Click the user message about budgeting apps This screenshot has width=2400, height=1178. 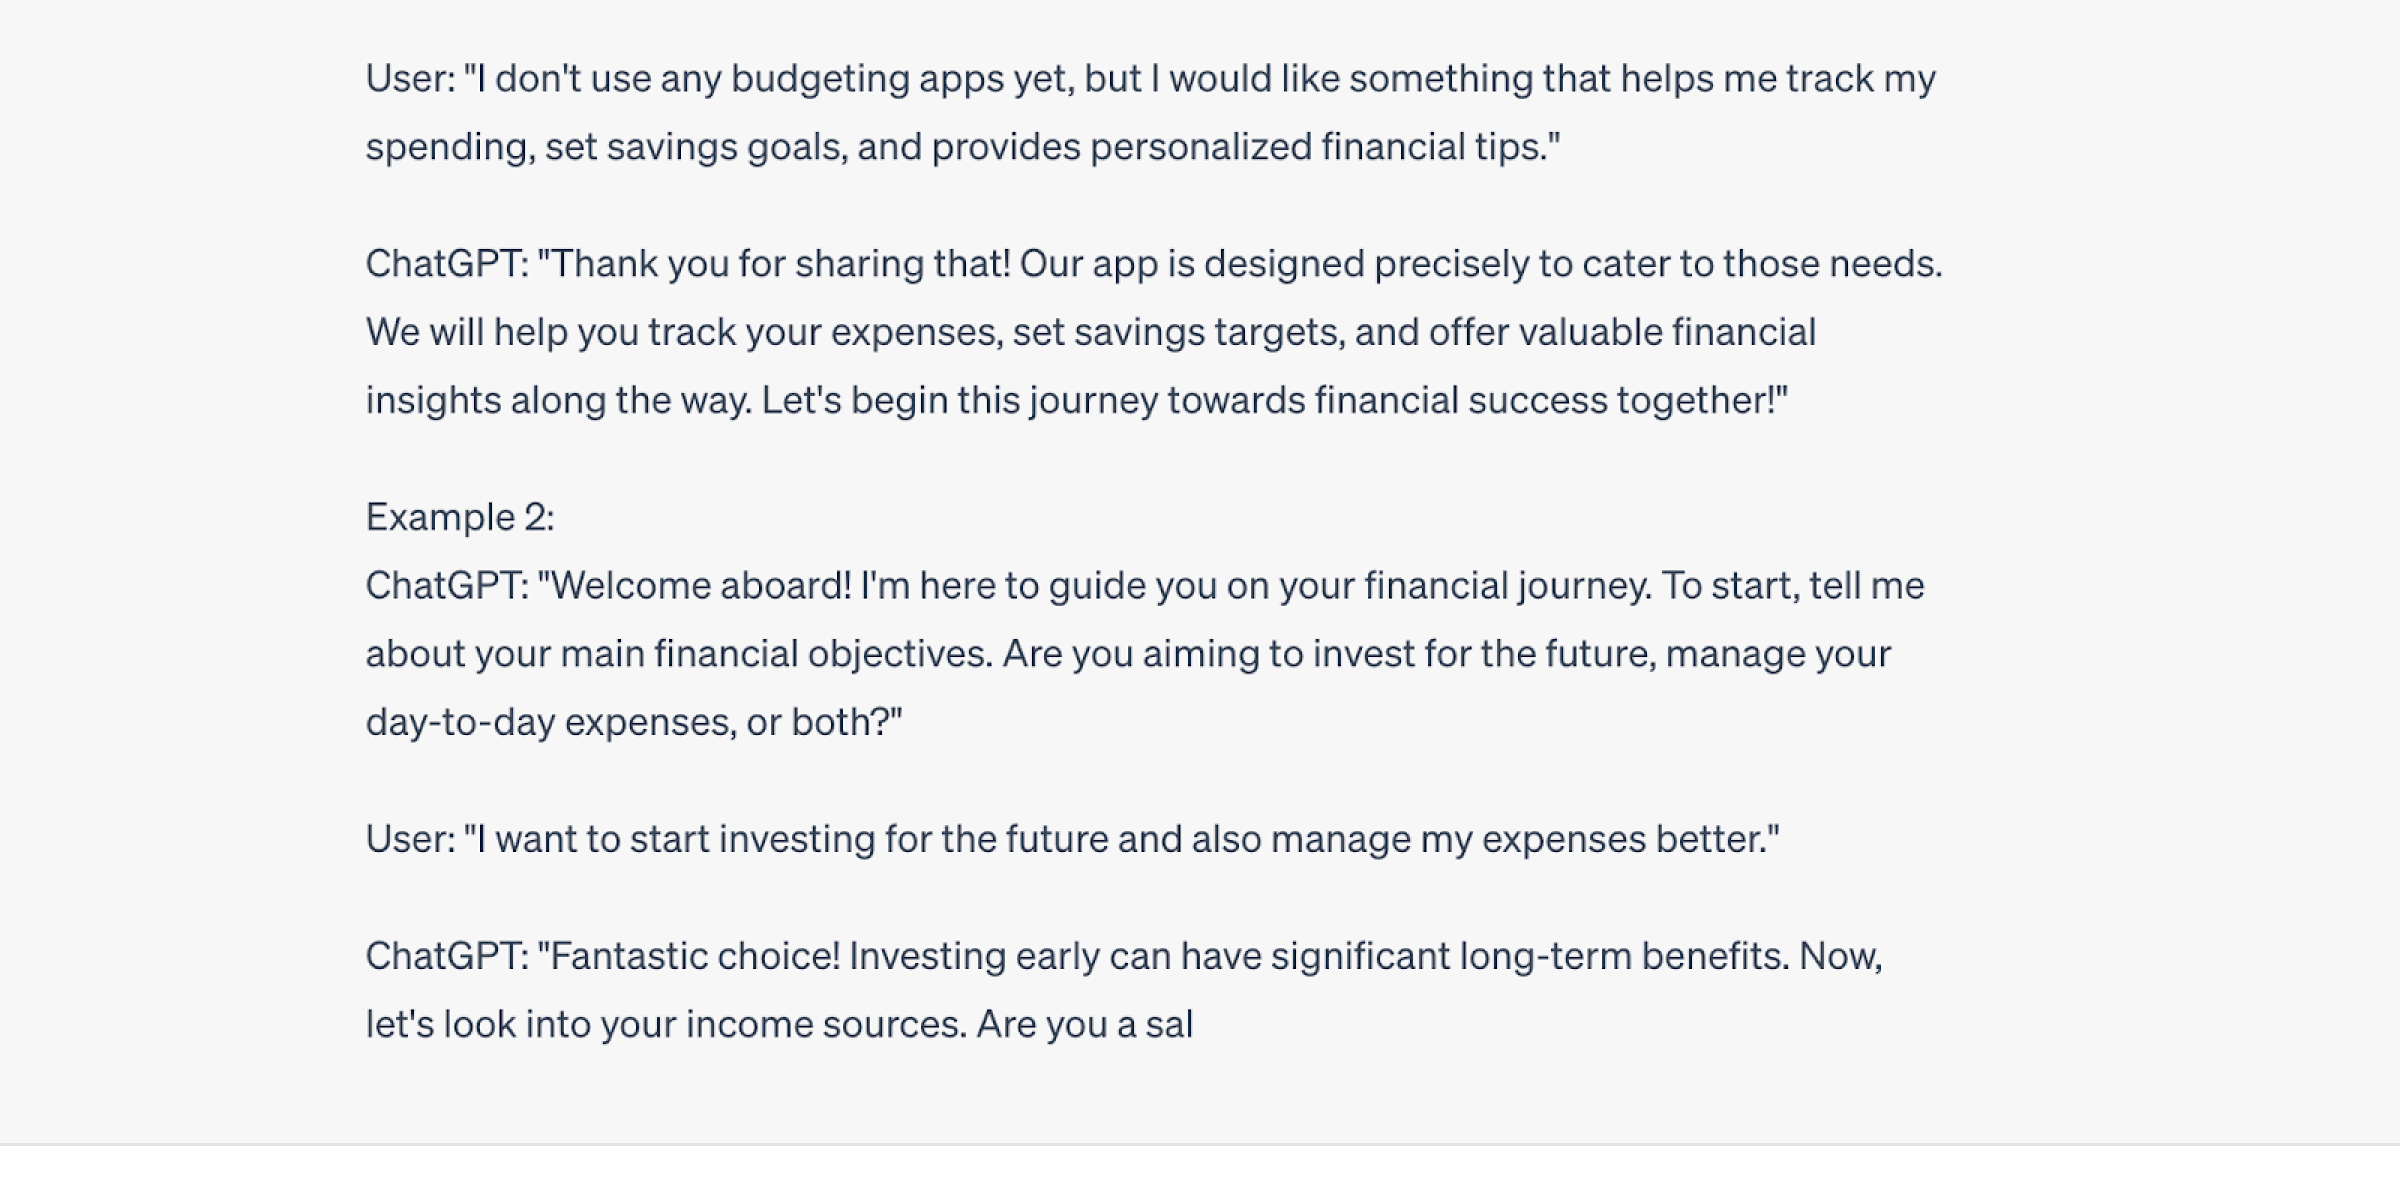pos(1150,112)
